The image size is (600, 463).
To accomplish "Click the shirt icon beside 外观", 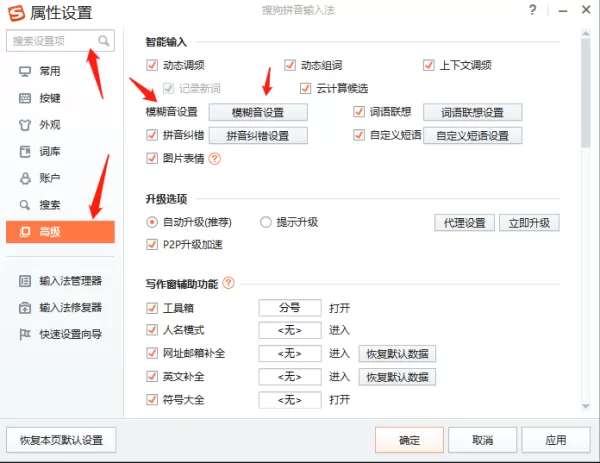I will 25,125.
